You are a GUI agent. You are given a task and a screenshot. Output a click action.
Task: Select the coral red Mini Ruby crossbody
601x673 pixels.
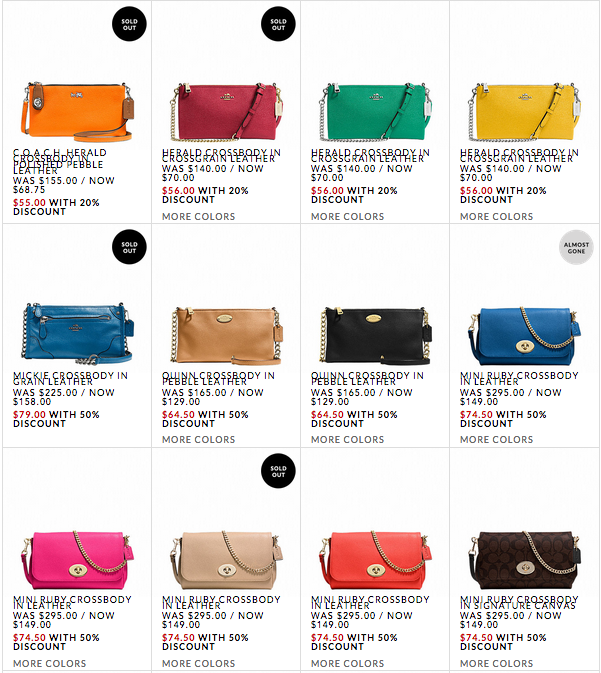point(375,560)
